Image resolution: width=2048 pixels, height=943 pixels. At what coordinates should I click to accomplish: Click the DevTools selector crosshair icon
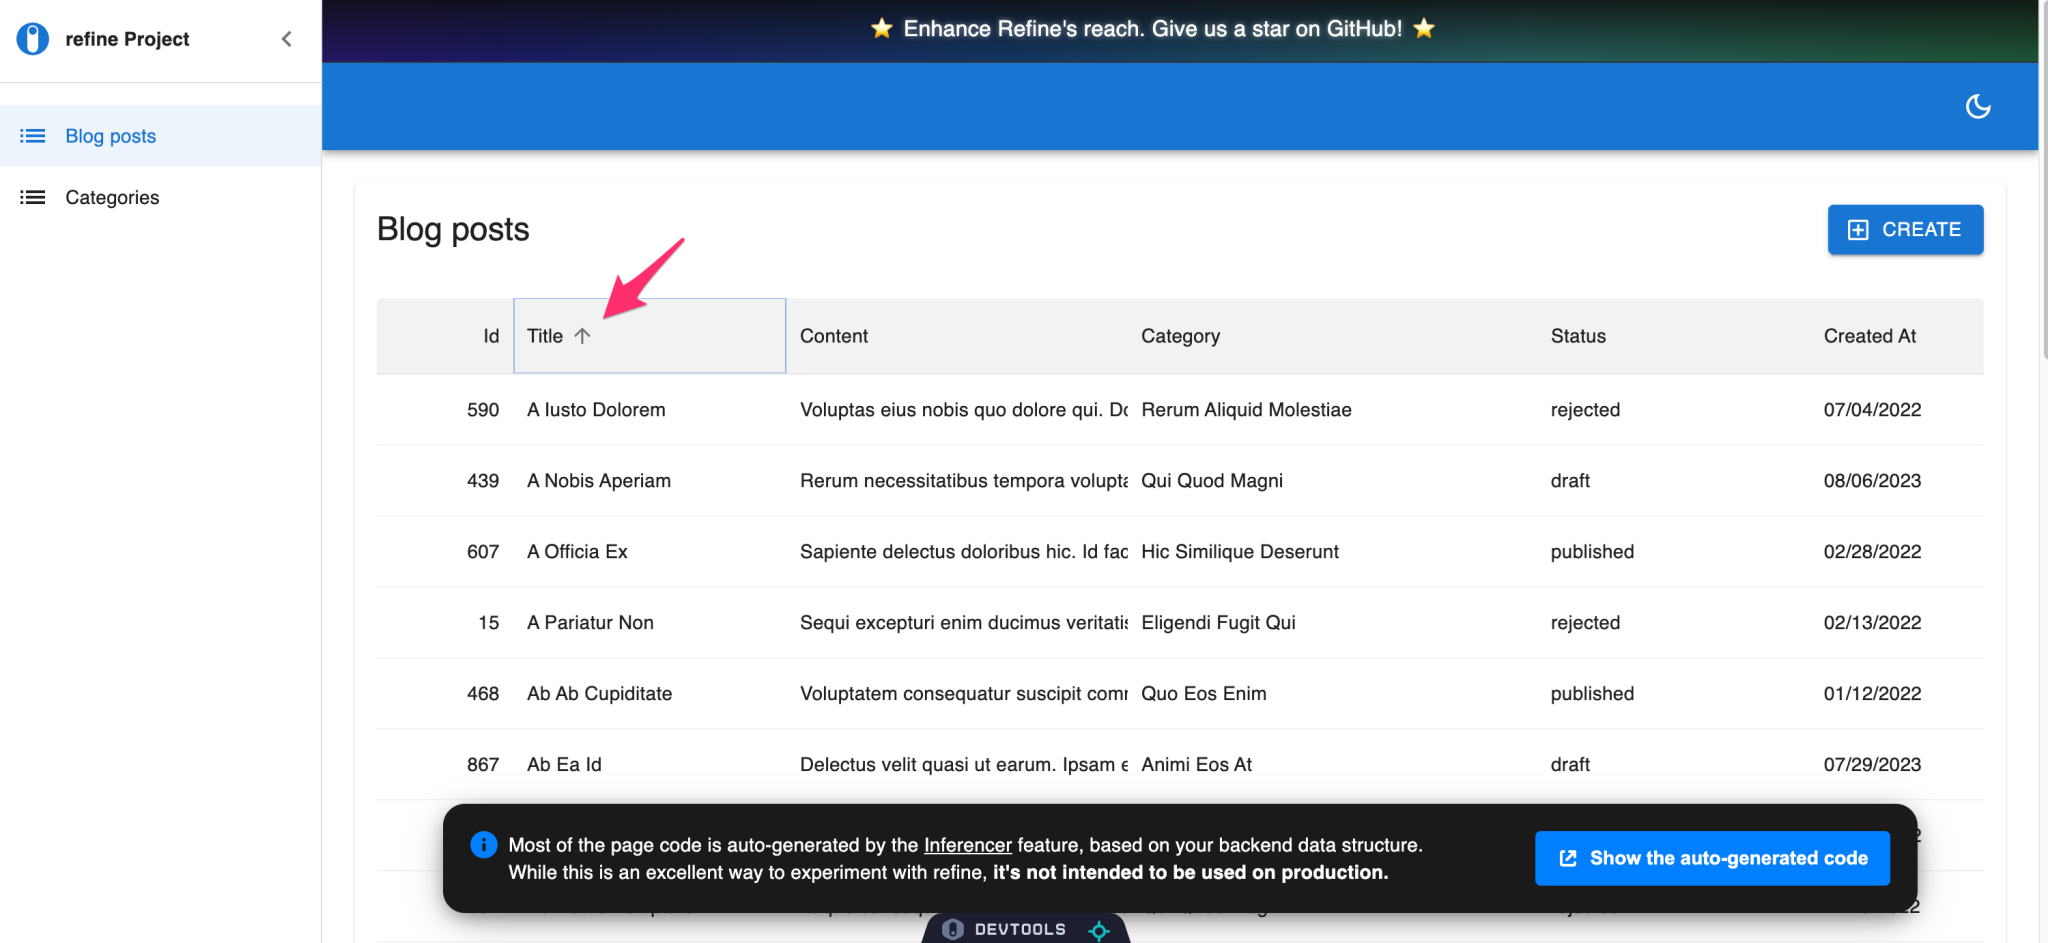tap(1099, 930)
